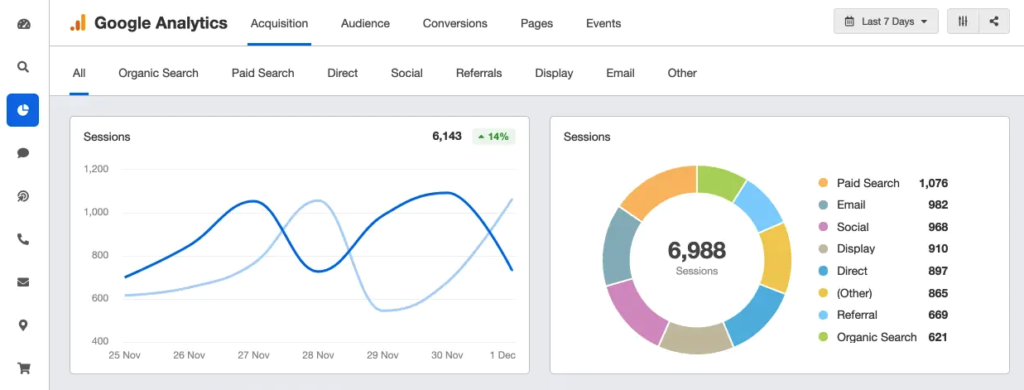Select the highlighted pie chart analytics icon
This screenshot has height=390, width=1024.
[23, 110]
